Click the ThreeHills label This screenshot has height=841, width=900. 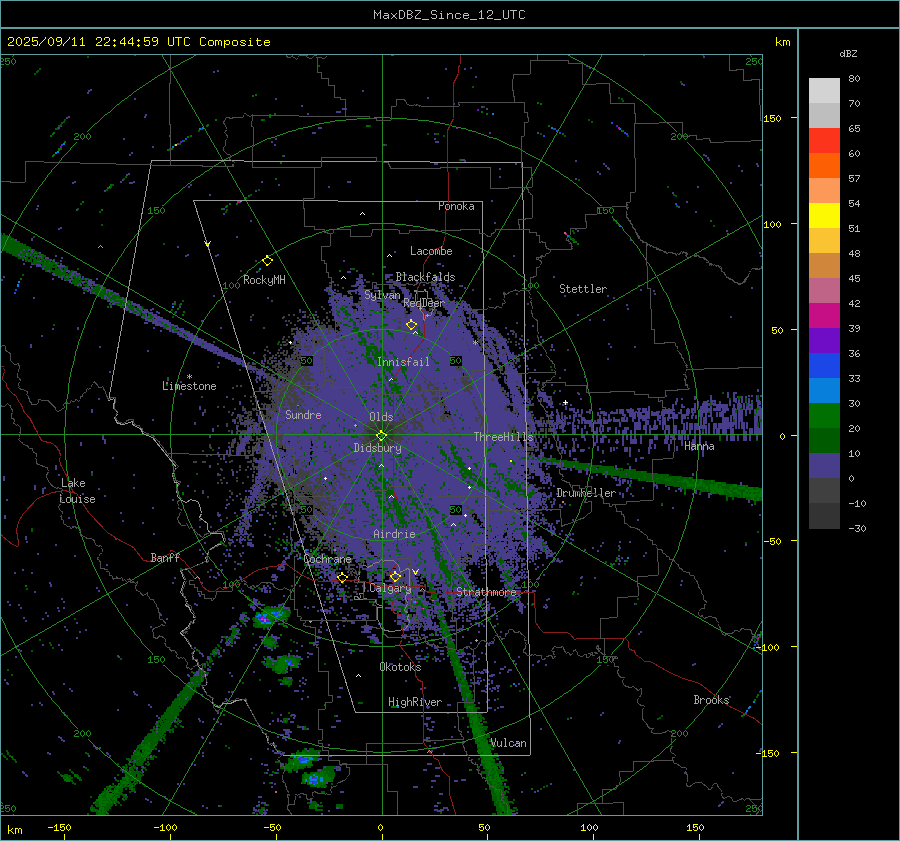[503, 437]
